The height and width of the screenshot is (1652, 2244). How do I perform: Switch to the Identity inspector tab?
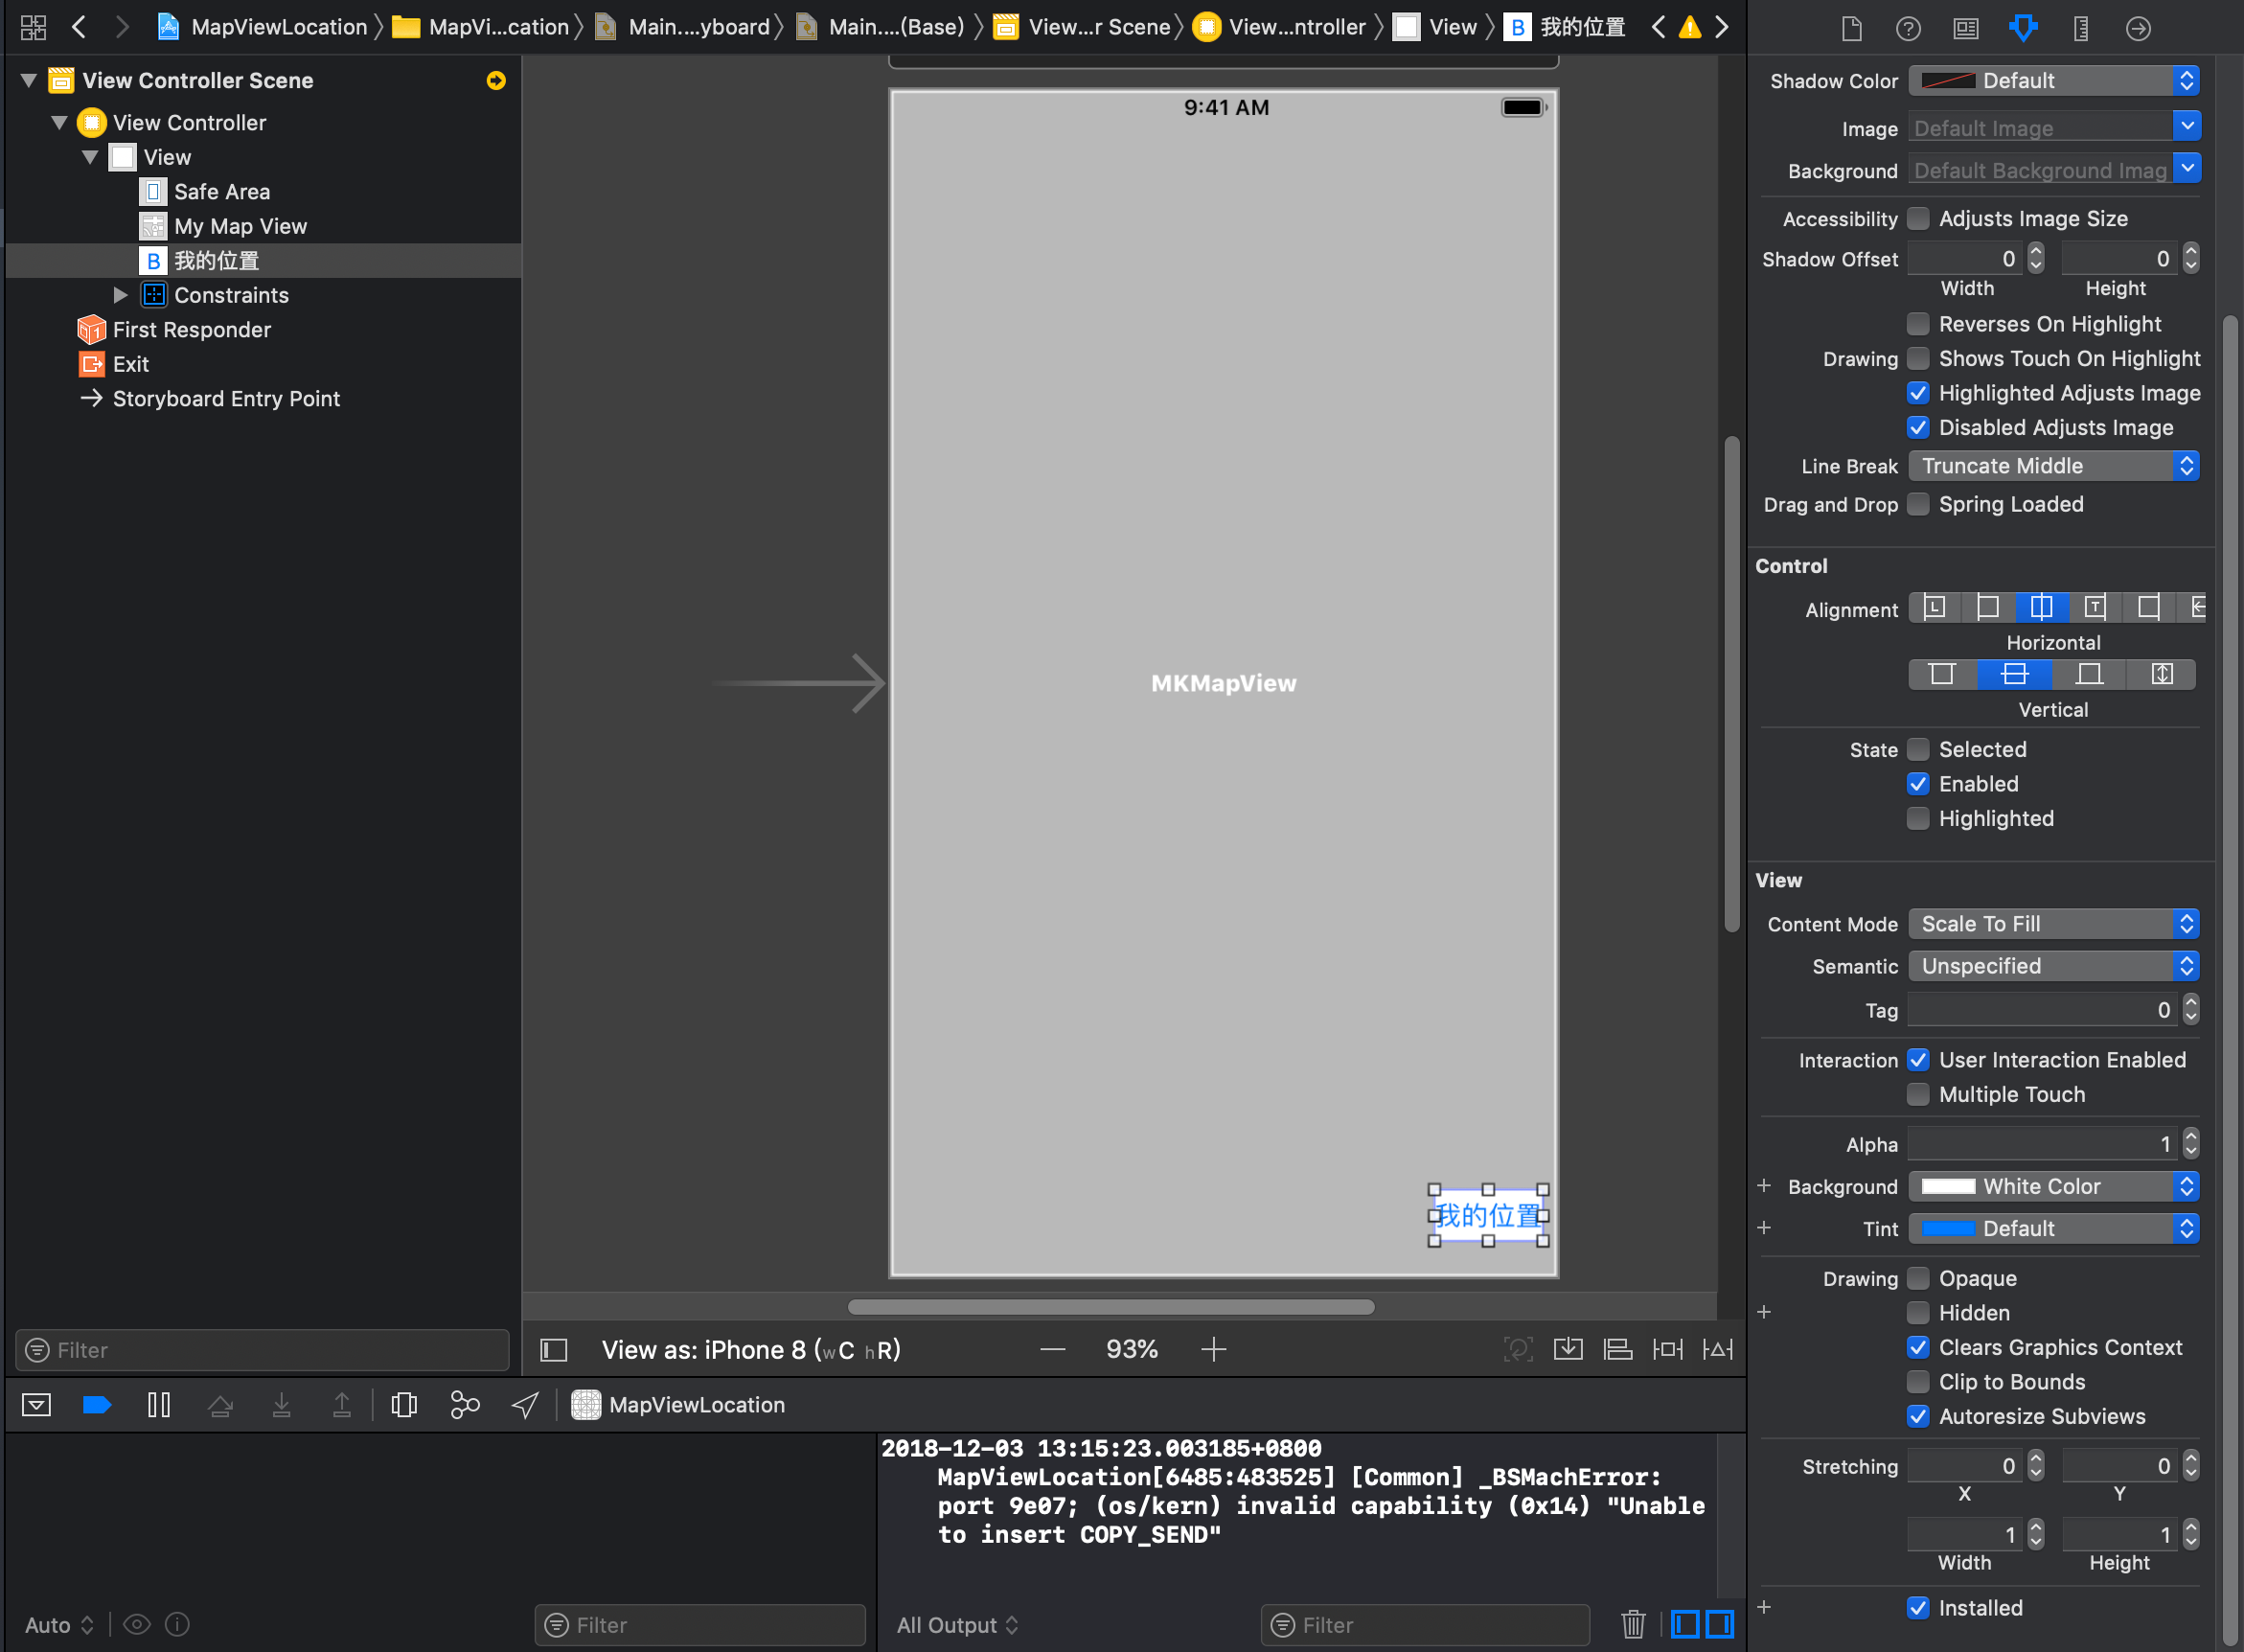point(1966,28)
